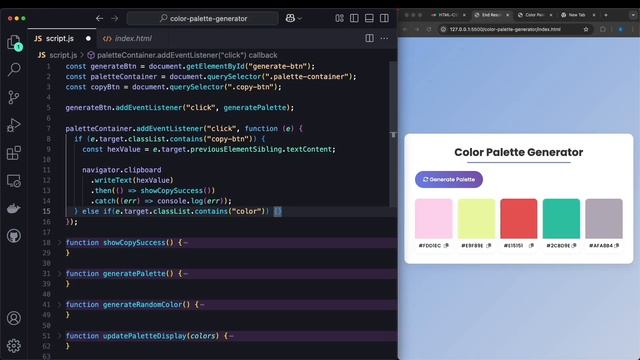Copy the hex code #FDD1EC using its copy icon

(x=446, y=246)
